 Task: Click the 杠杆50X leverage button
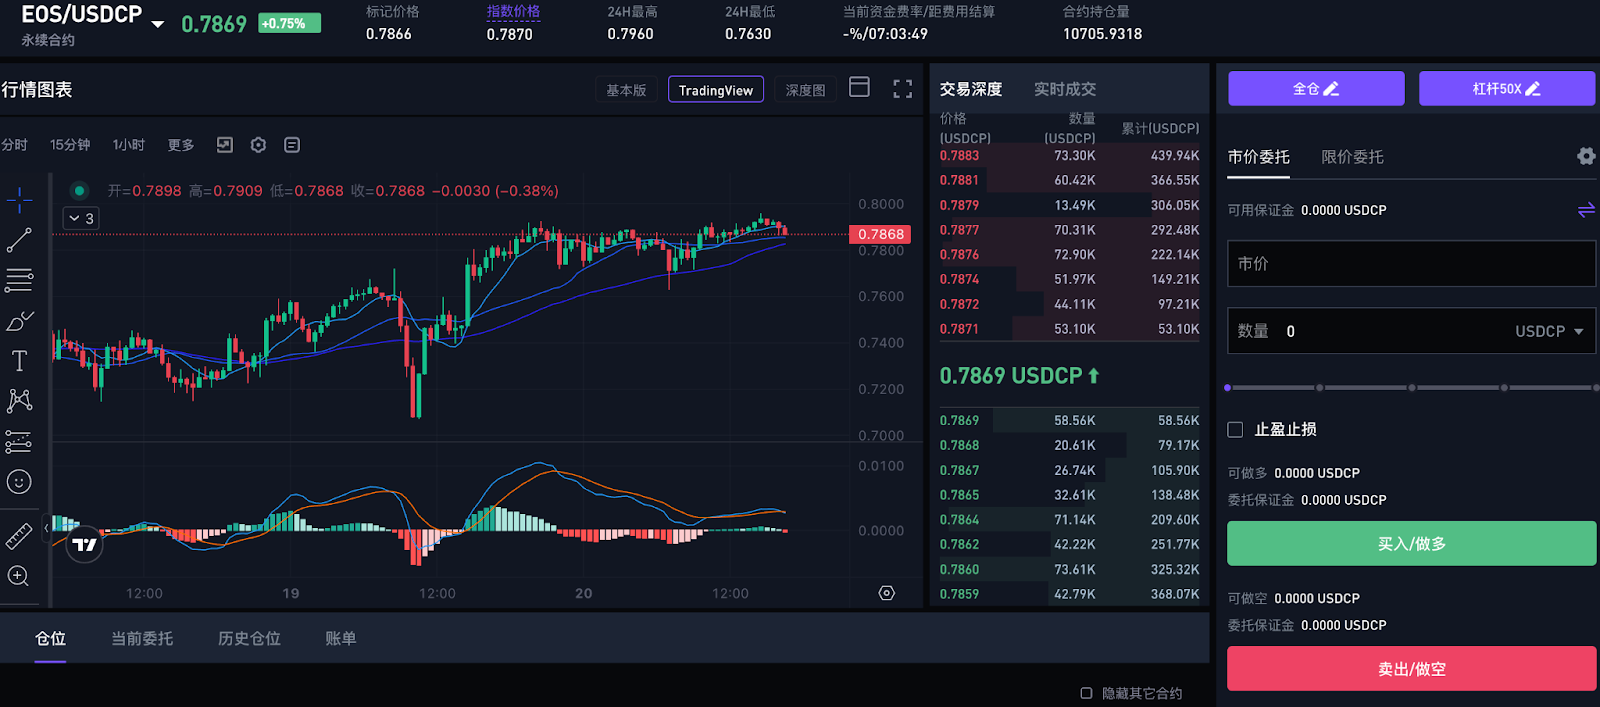point(1507,88)
